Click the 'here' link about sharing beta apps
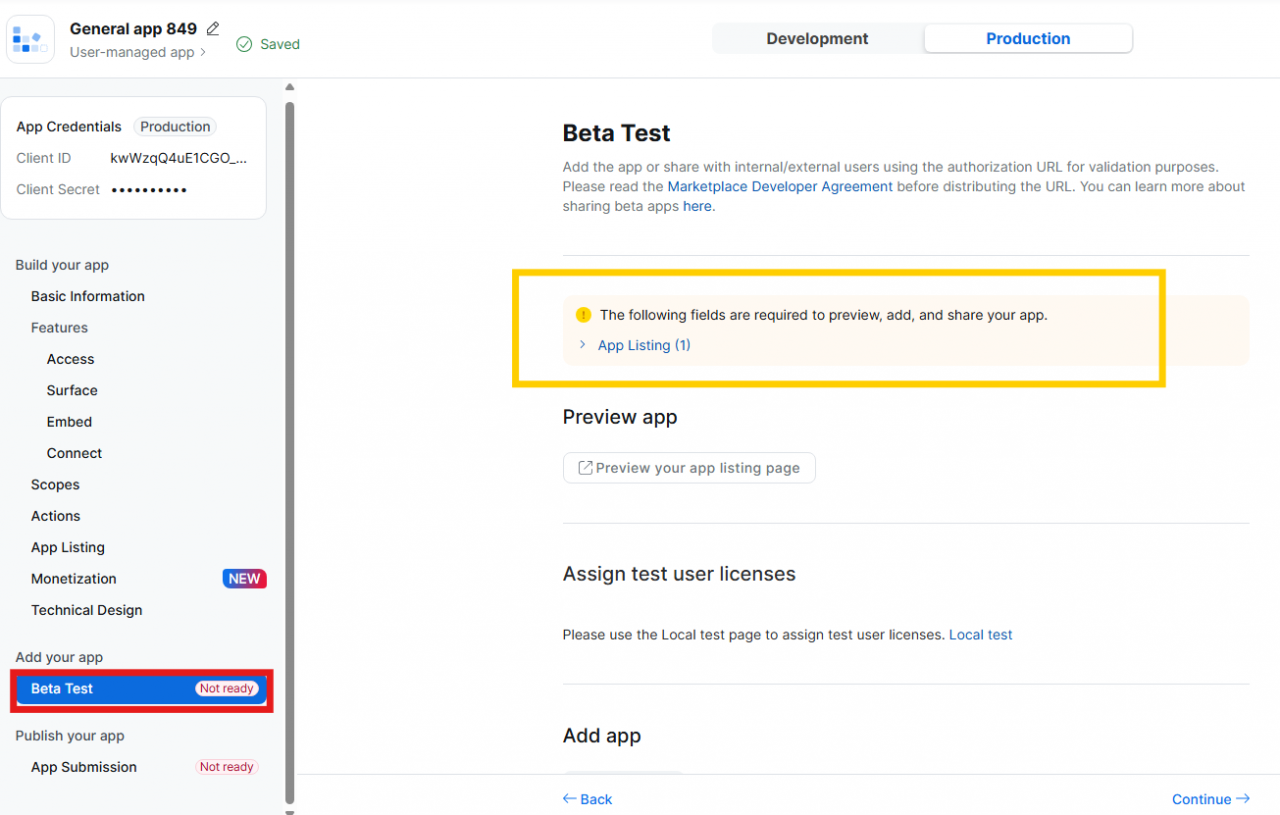 click(x=697, y=207)
